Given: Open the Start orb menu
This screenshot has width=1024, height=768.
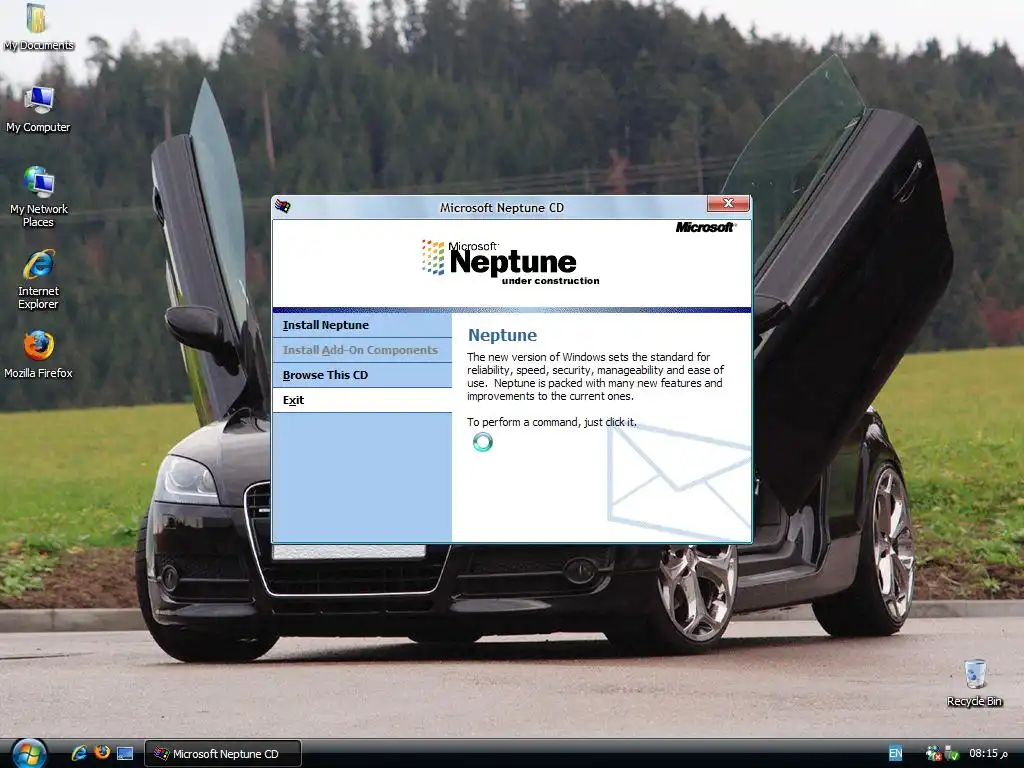Looking at the screenshot, I should pos(29,754).
